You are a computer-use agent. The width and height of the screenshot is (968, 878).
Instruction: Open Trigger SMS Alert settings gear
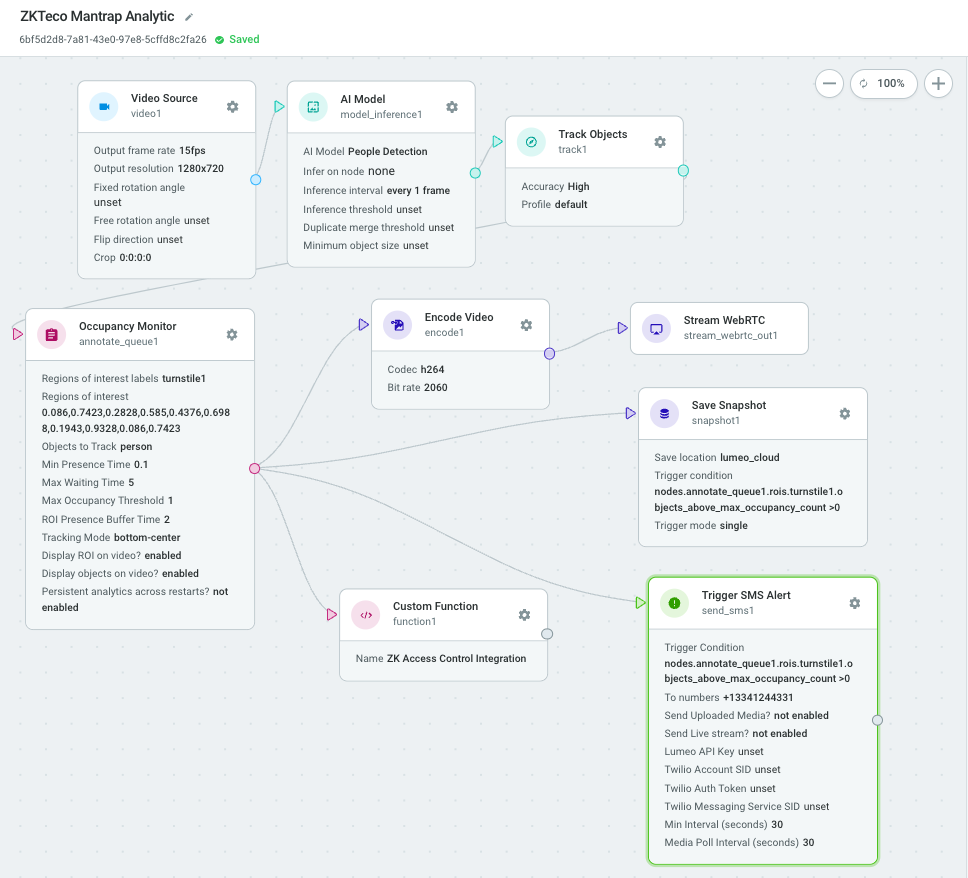click(854, 603)
